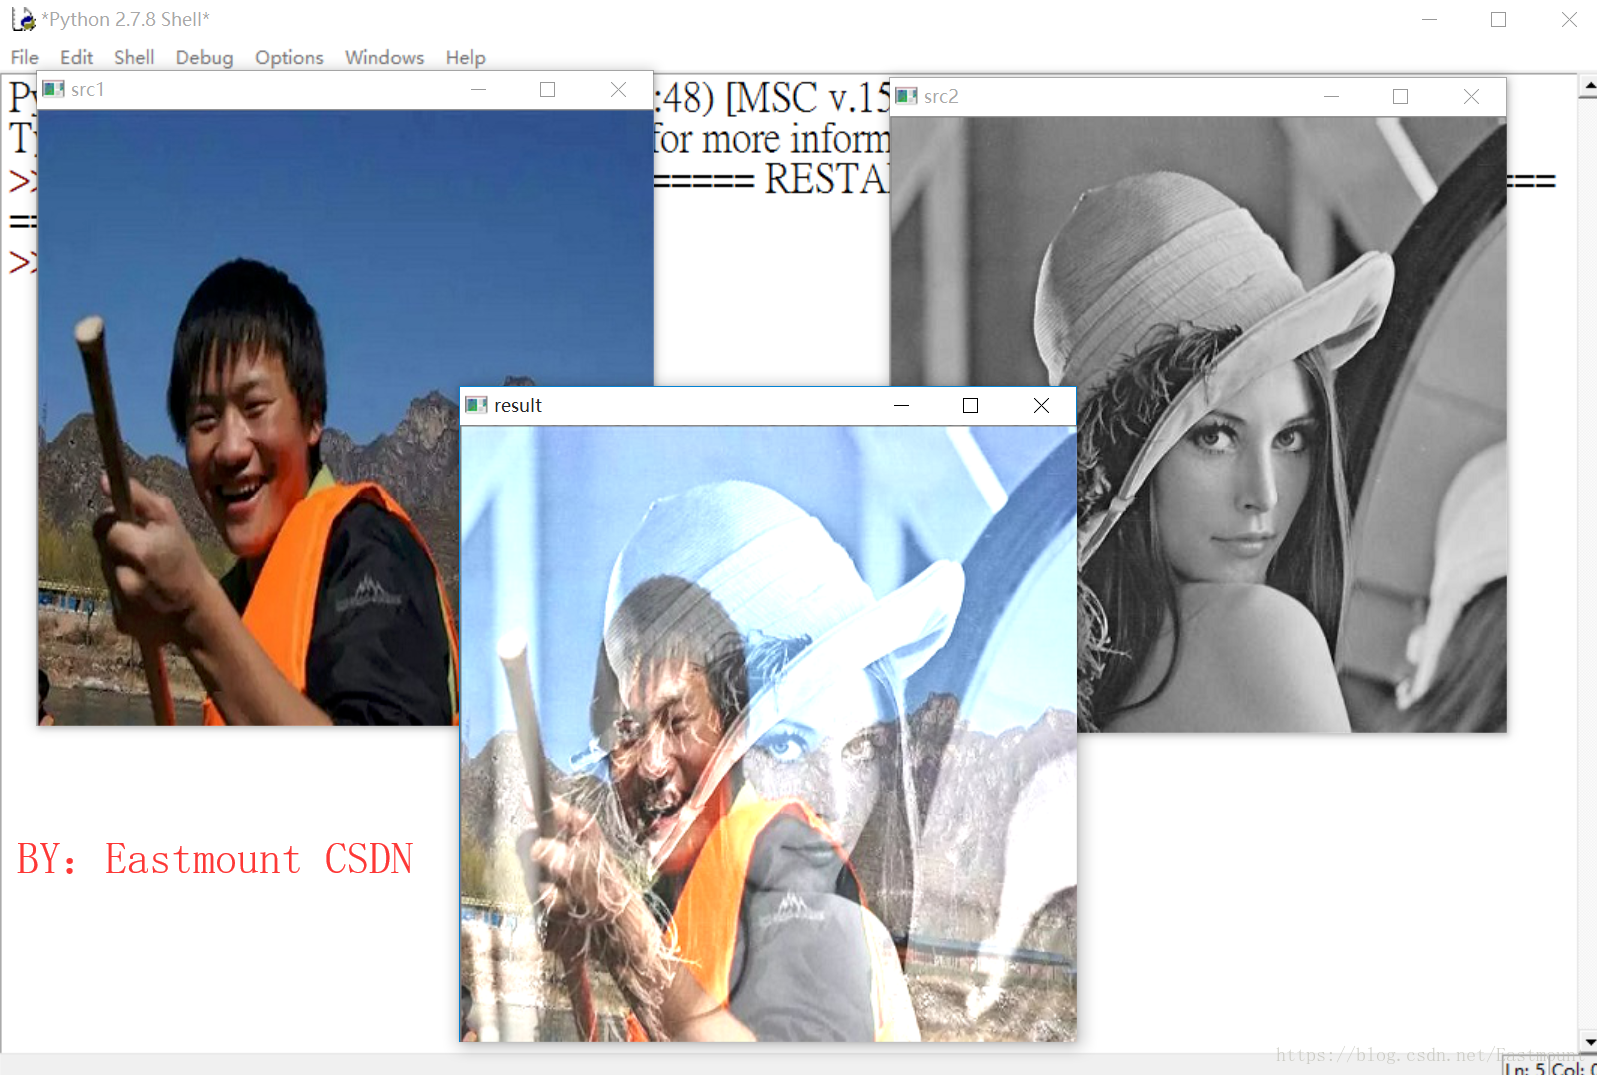Minimize the result image window
The image size is (1597, 1075).
coord(901,406)
